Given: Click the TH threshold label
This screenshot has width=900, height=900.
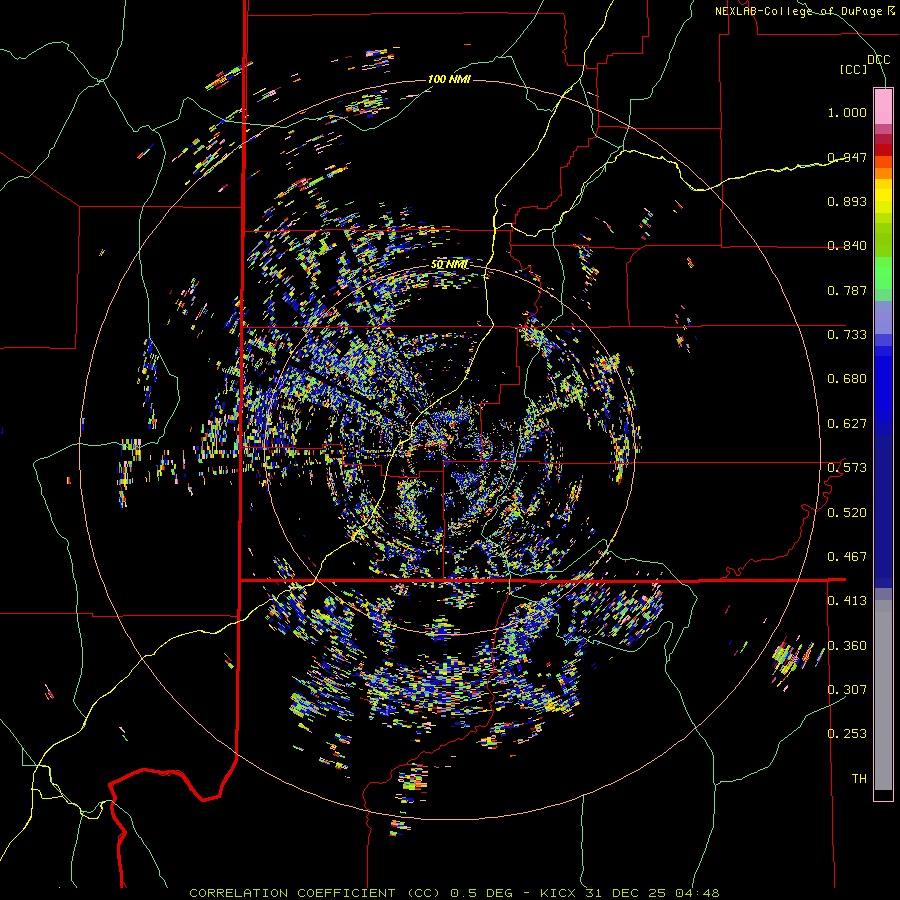Looking at the screenshot, I should 859,779.
